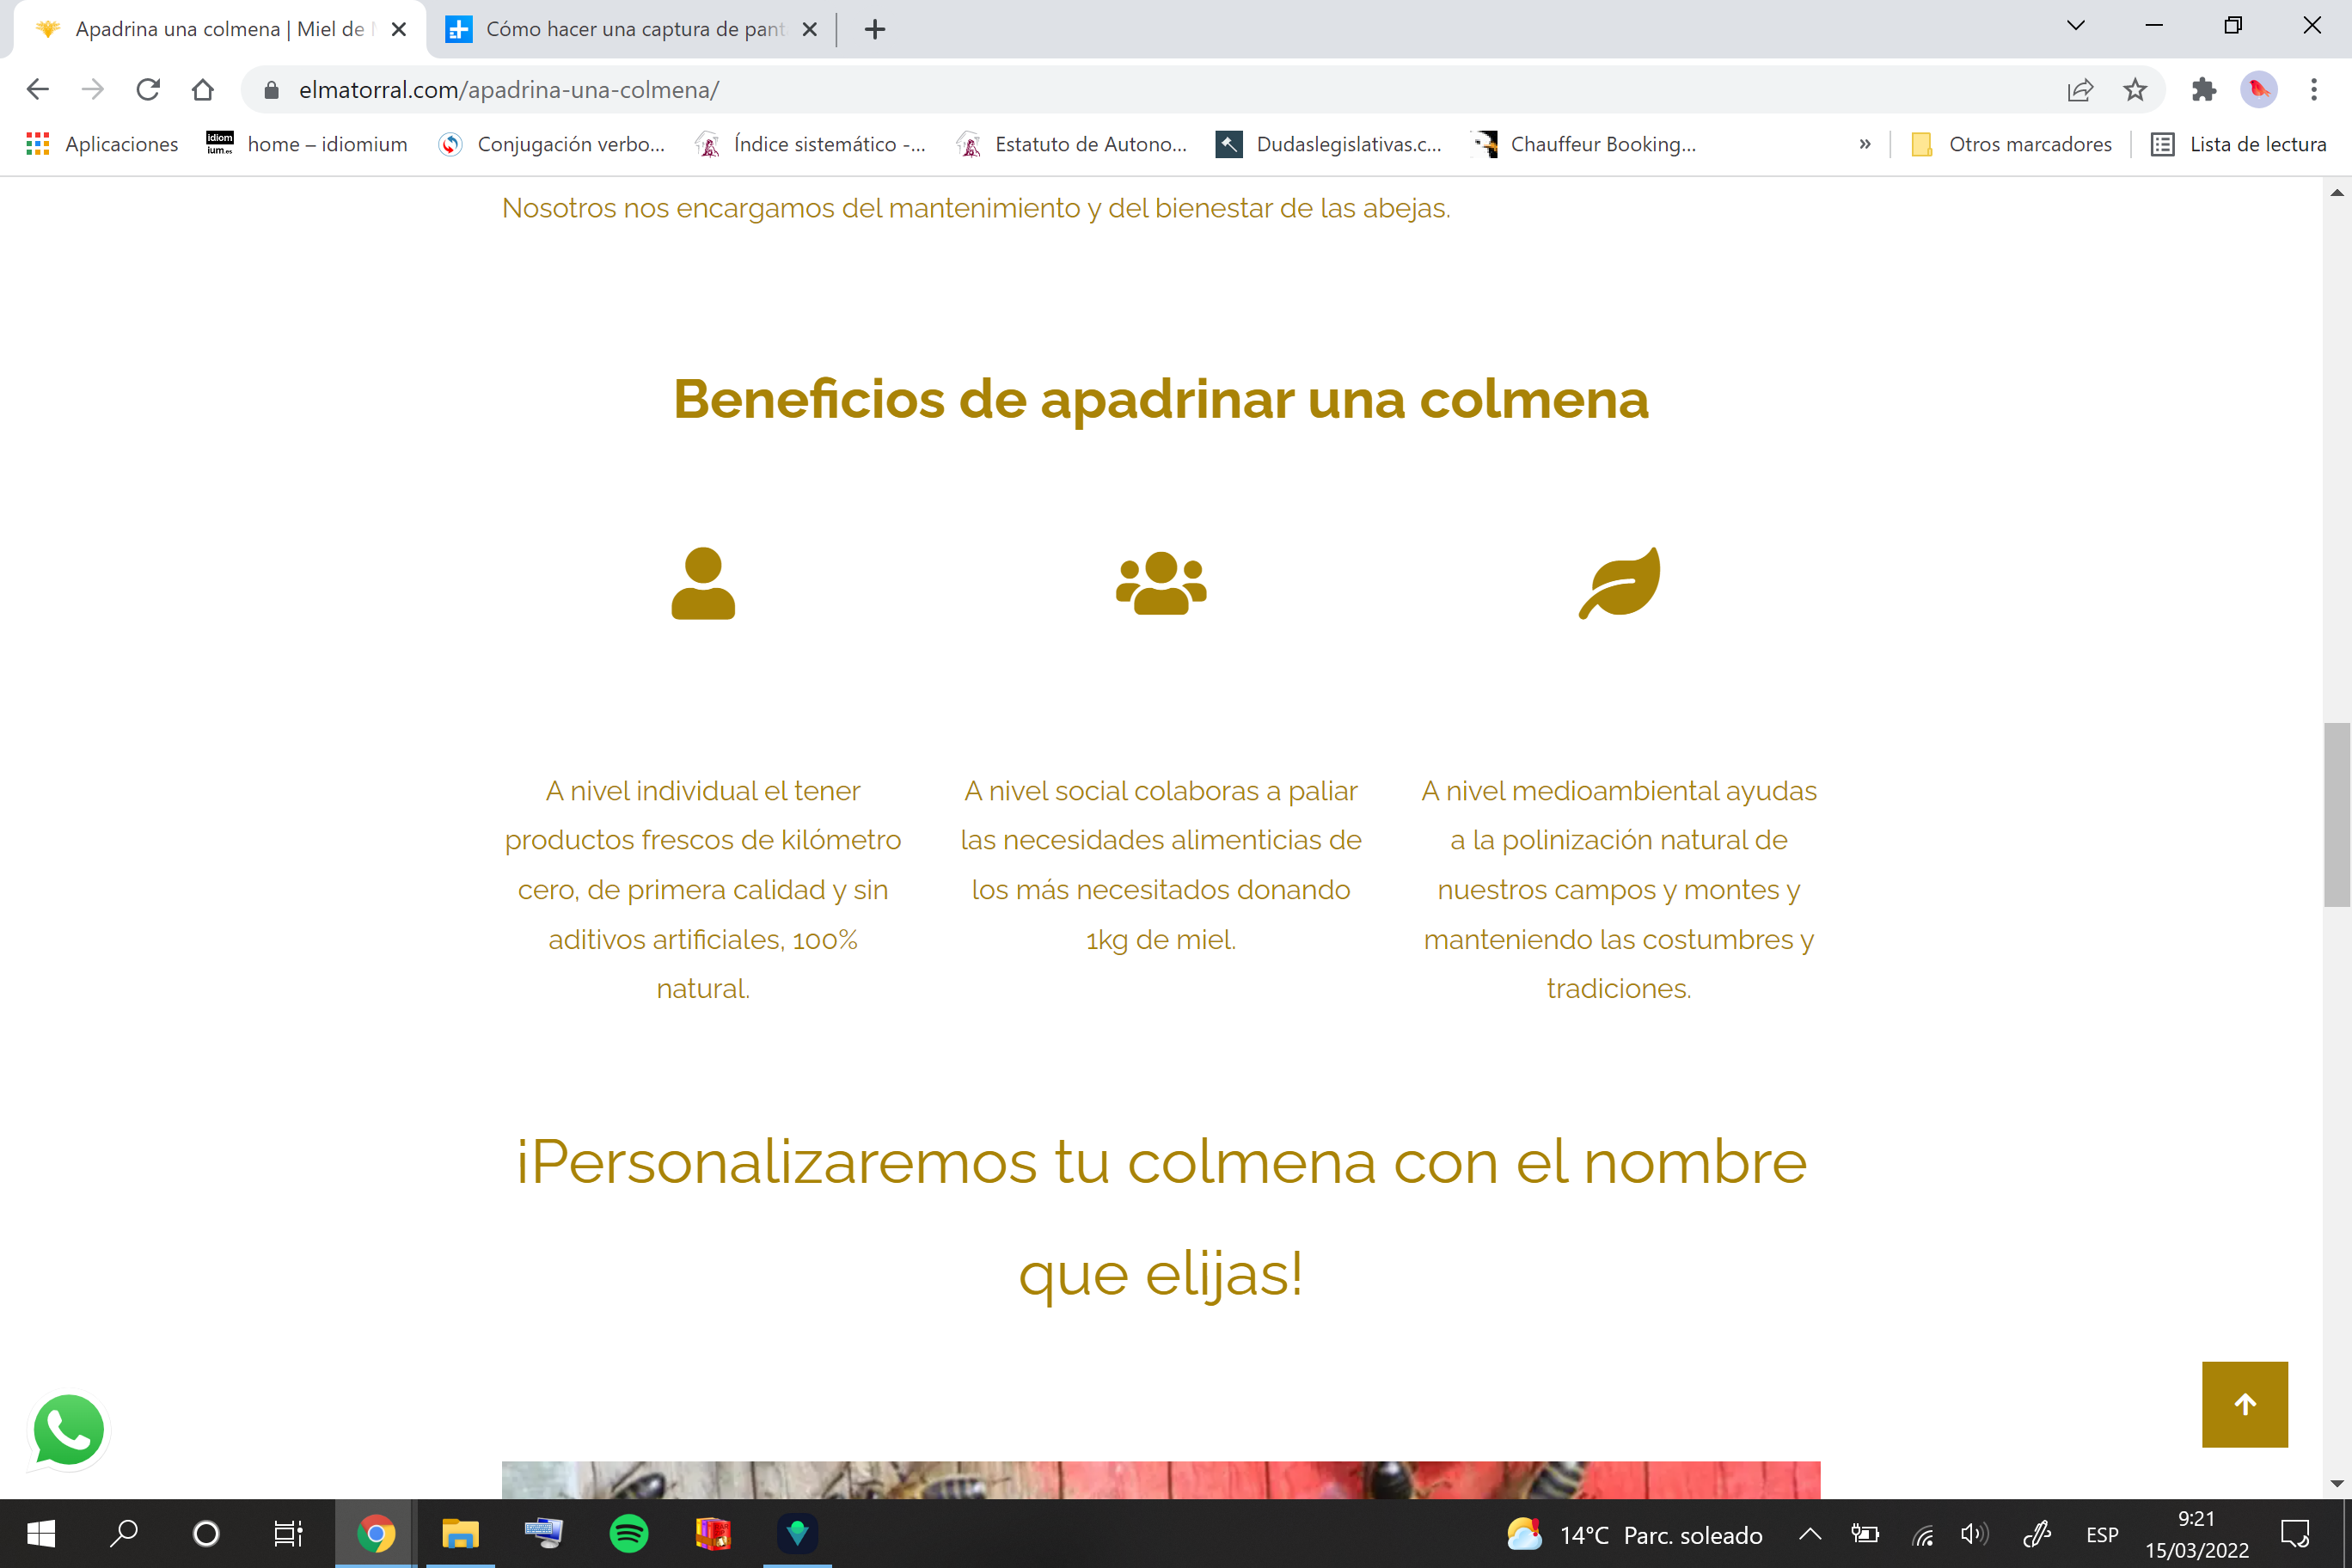Open Chrome three-dot menu
This screenshot has width=2352, height=1568.
click(2314, 90)
